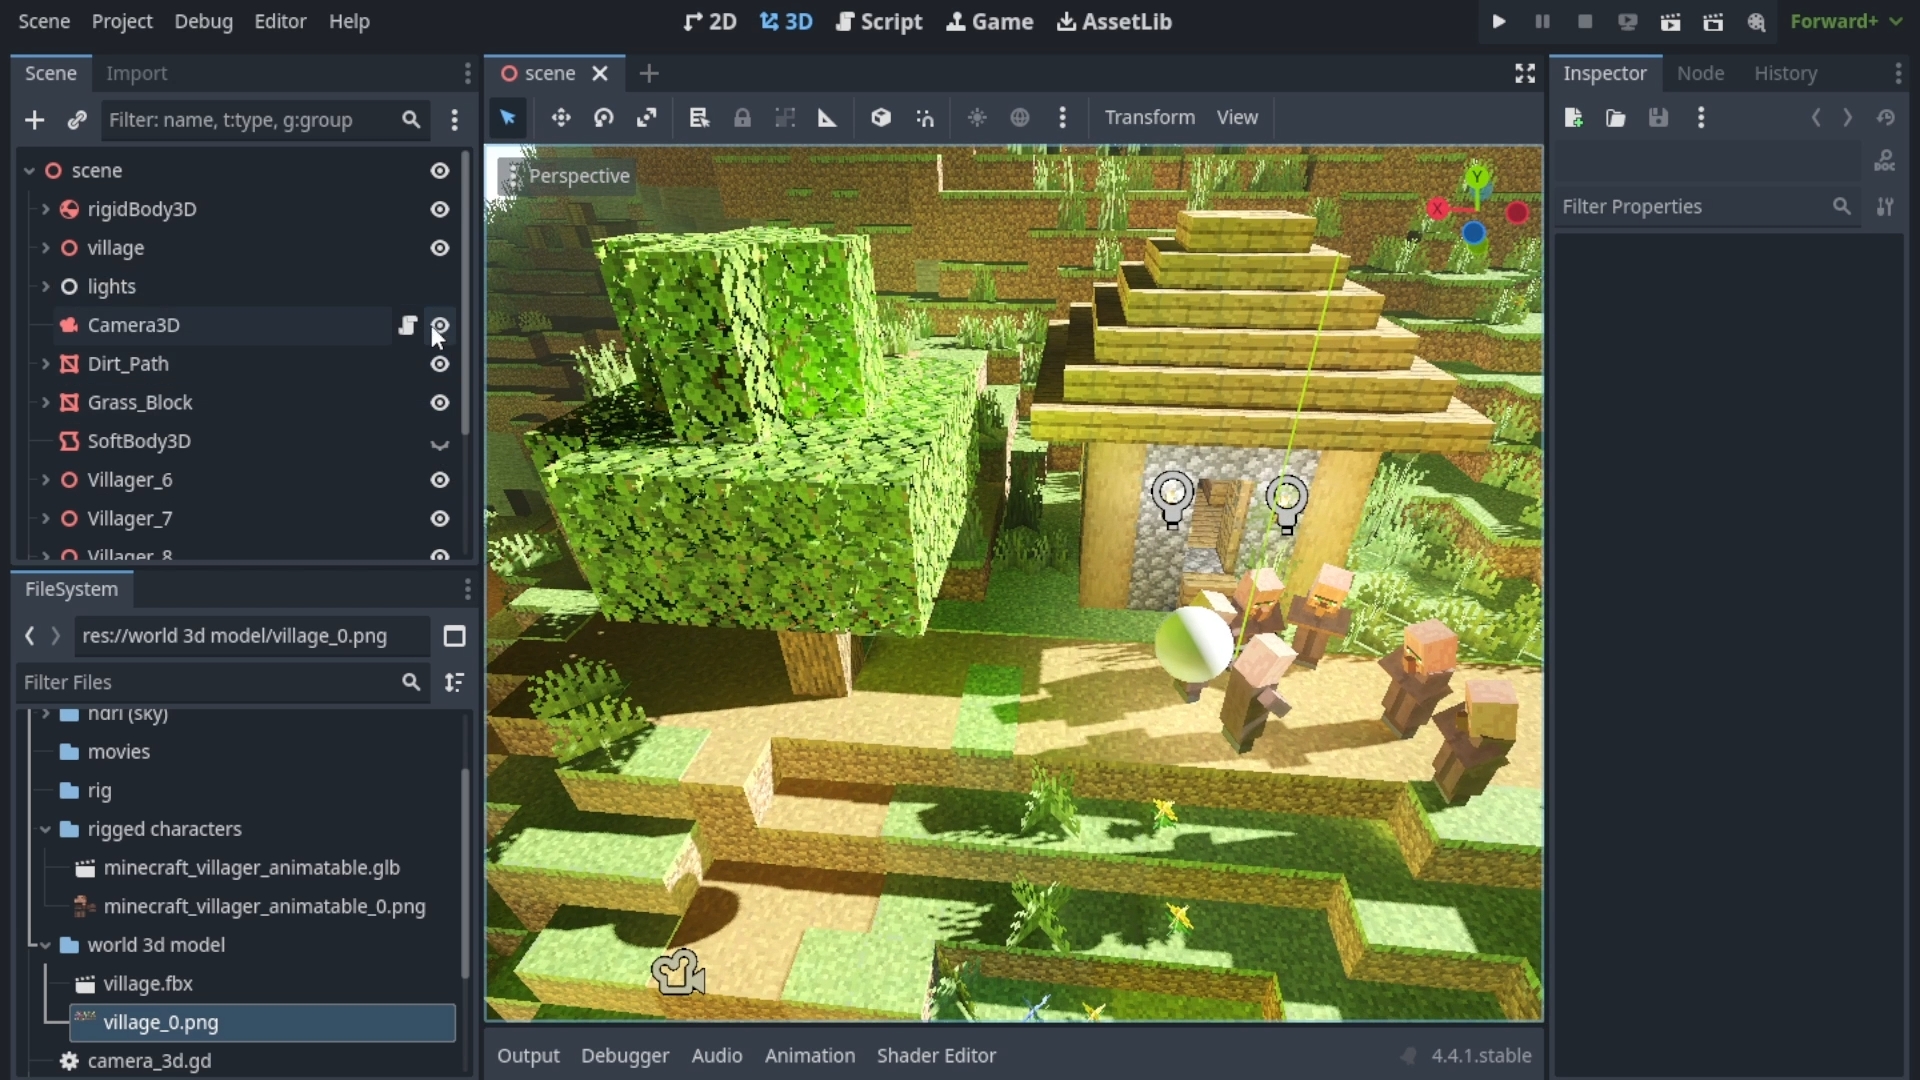Sort files button in FileSystem
The height and width of the screenshot is (1080, 1920).
(455, 682)
